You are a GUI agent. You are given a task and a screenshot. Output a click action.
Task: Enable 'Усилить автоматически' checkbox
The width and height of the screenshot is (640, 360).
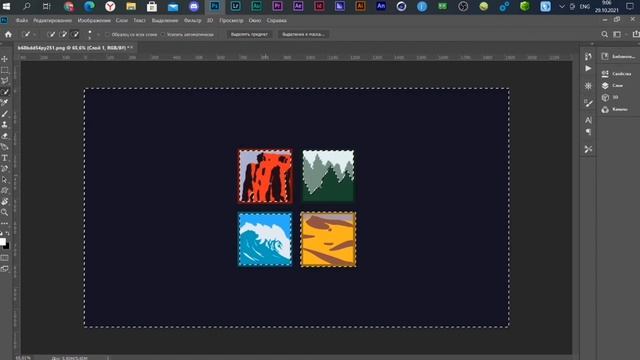[163, 35]
